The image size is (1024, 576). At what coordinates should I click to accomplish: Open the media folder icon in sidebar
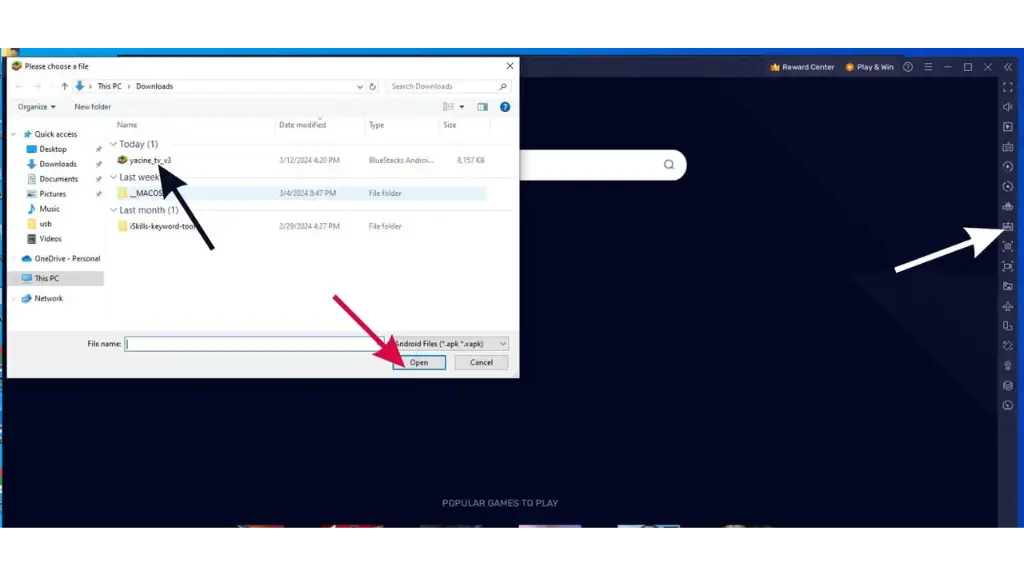coord(1008,286)
